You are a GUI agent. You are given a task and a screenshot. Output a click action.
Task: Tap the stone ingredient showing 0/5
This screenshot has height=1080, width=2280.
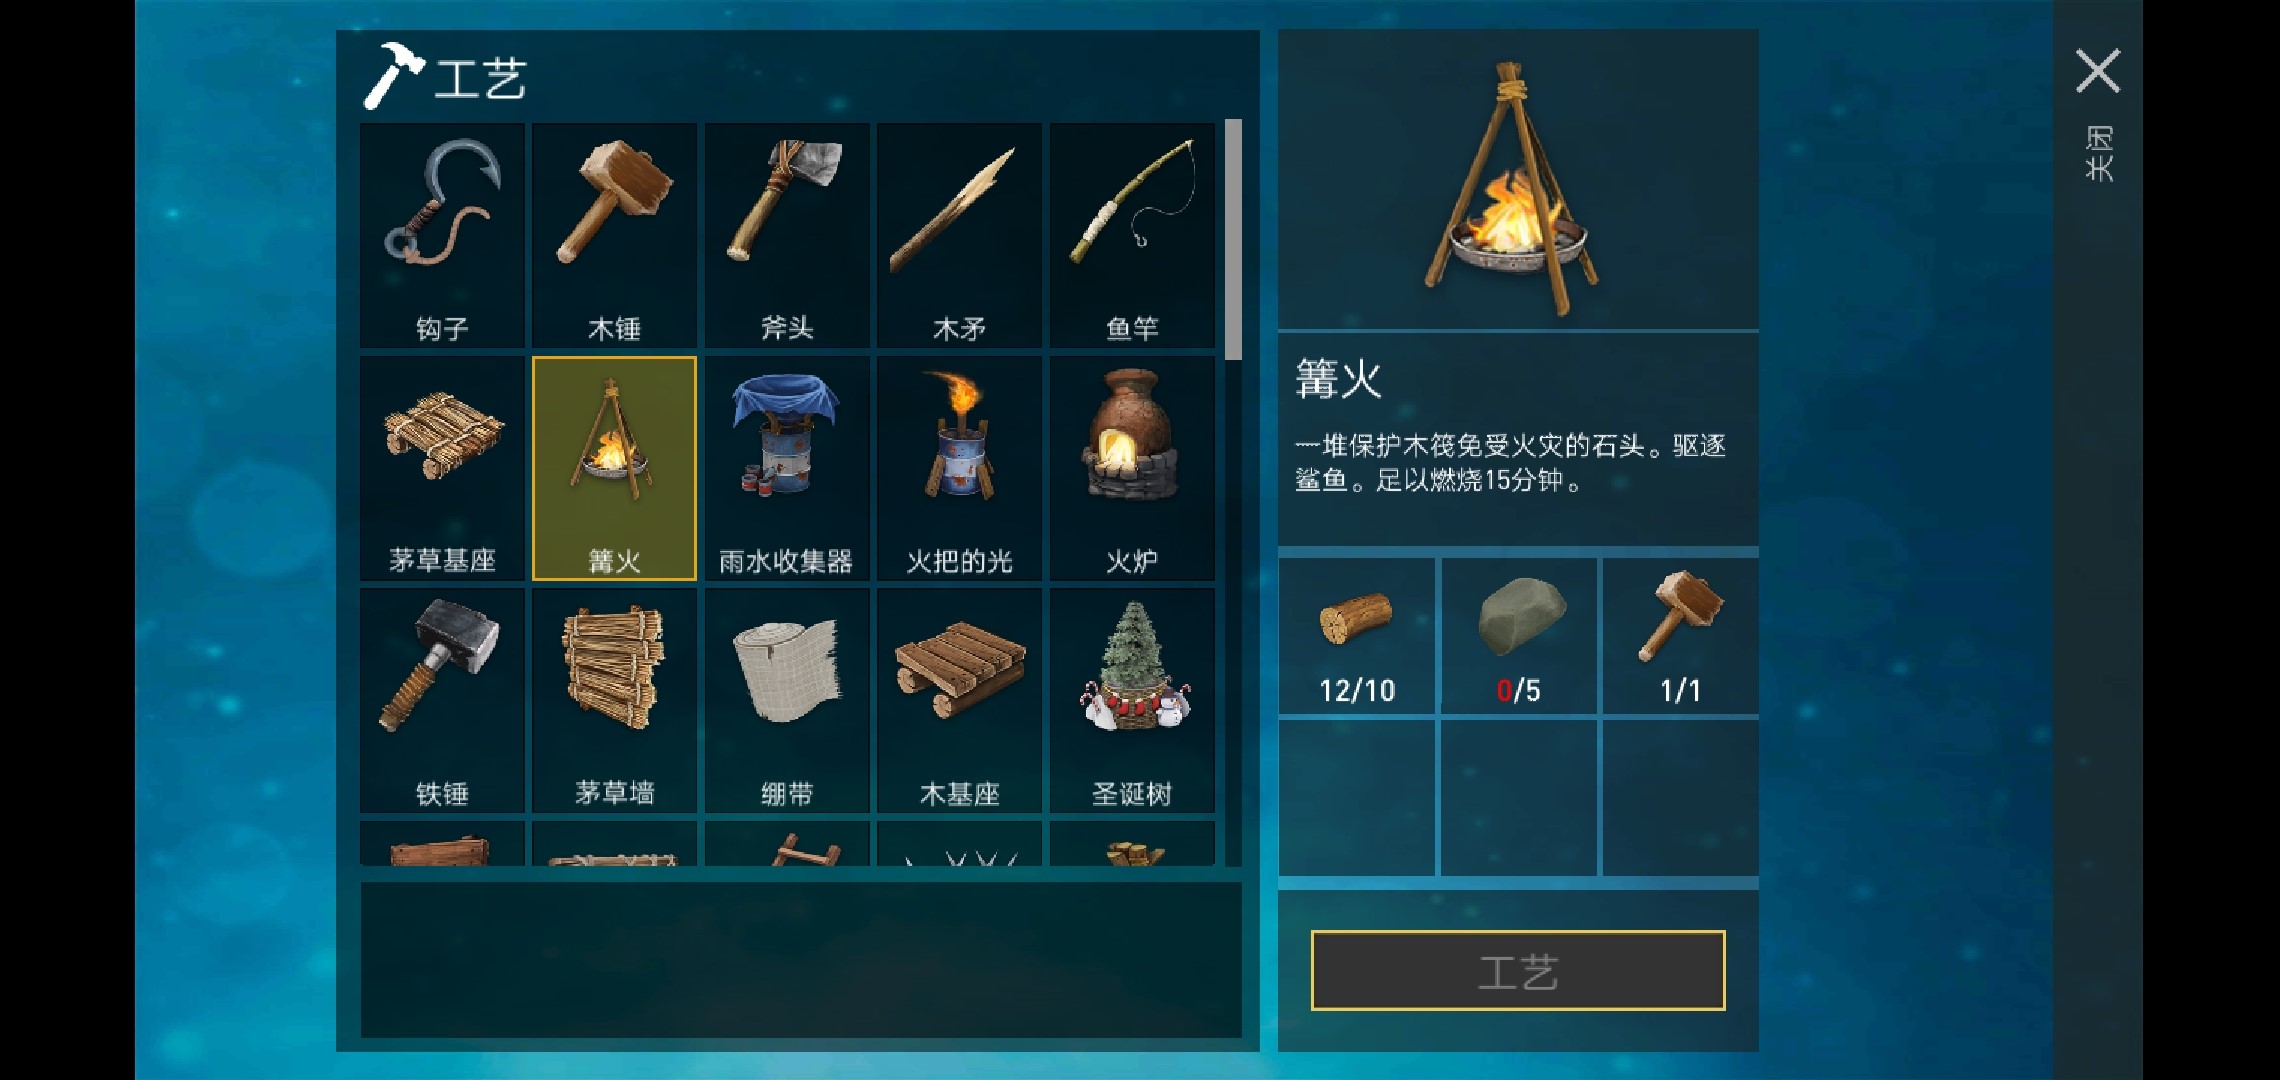[1518, 636]
